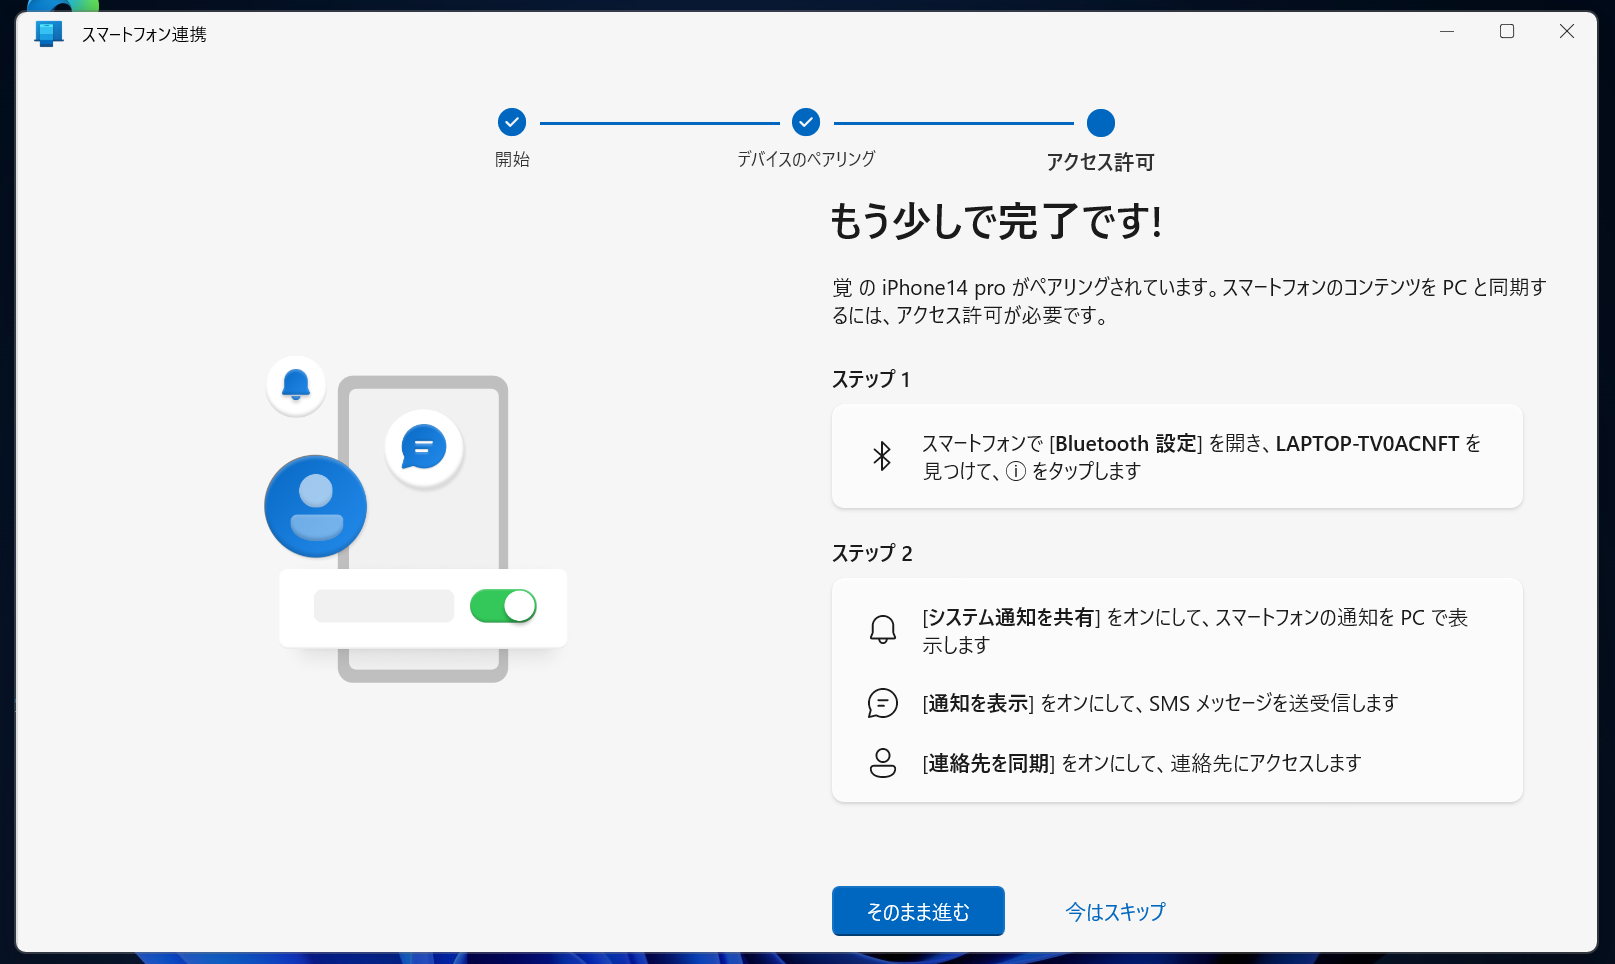Click the デバイスのペアリング step label

coord(806,159)
